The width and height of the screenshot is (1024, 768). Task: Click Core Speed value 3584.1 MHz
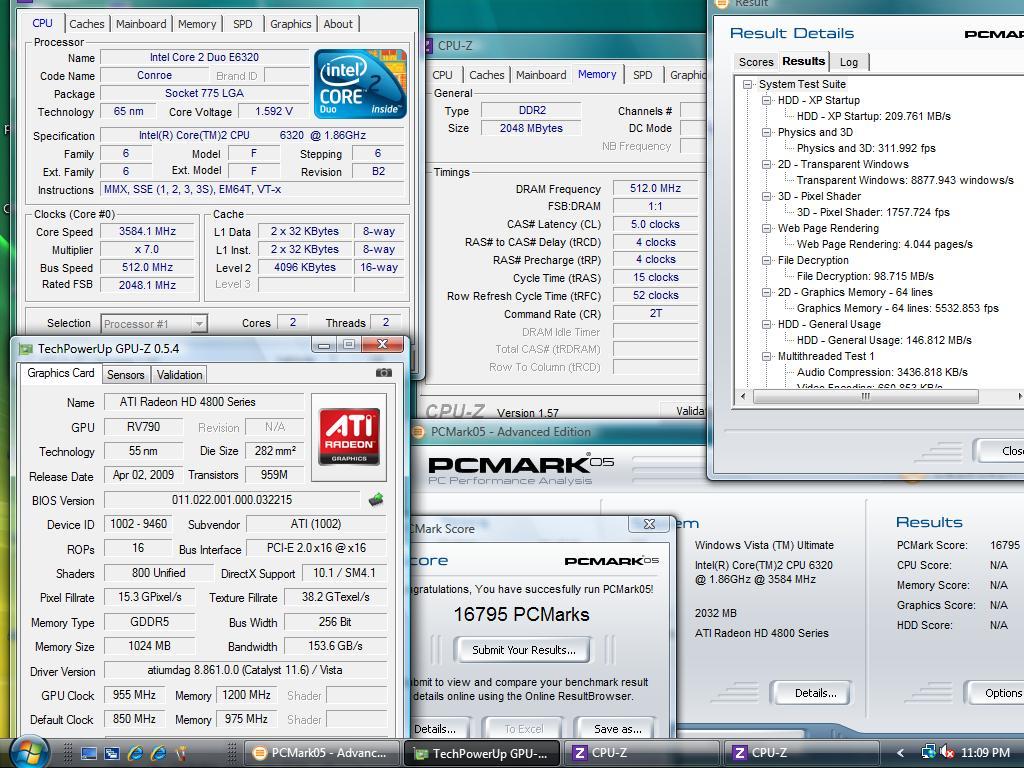[147, 231]
